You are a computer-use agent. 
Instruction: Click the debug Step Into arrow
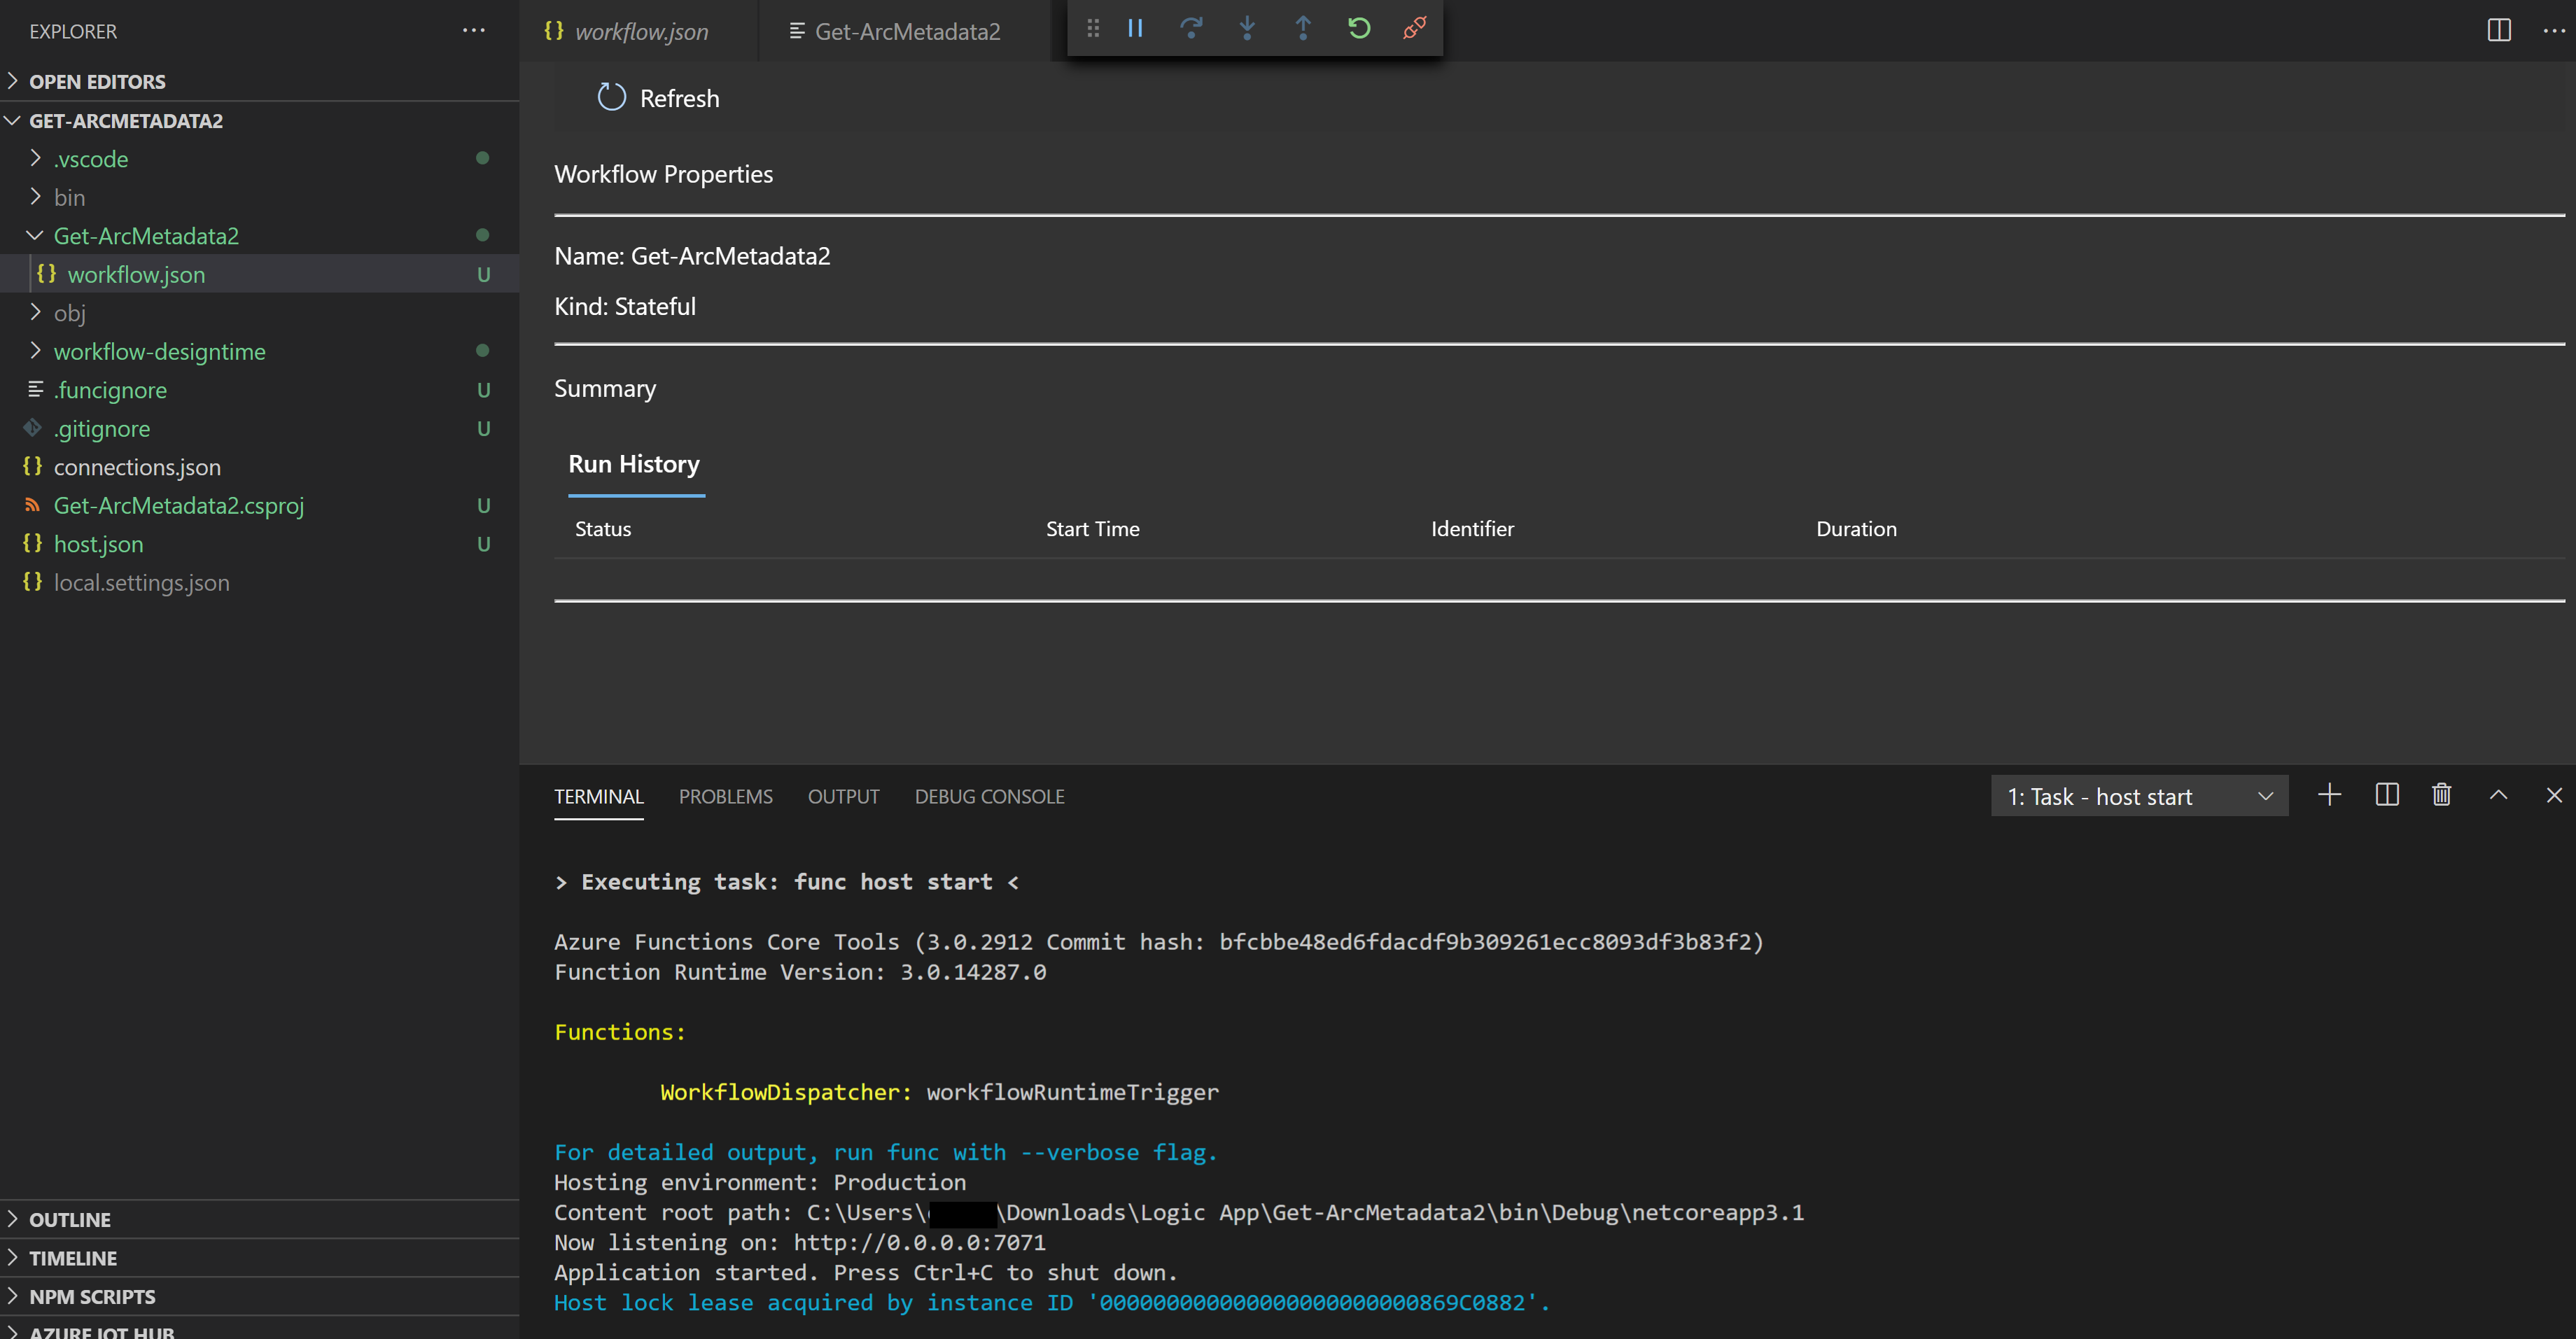tap(1246, 29)
